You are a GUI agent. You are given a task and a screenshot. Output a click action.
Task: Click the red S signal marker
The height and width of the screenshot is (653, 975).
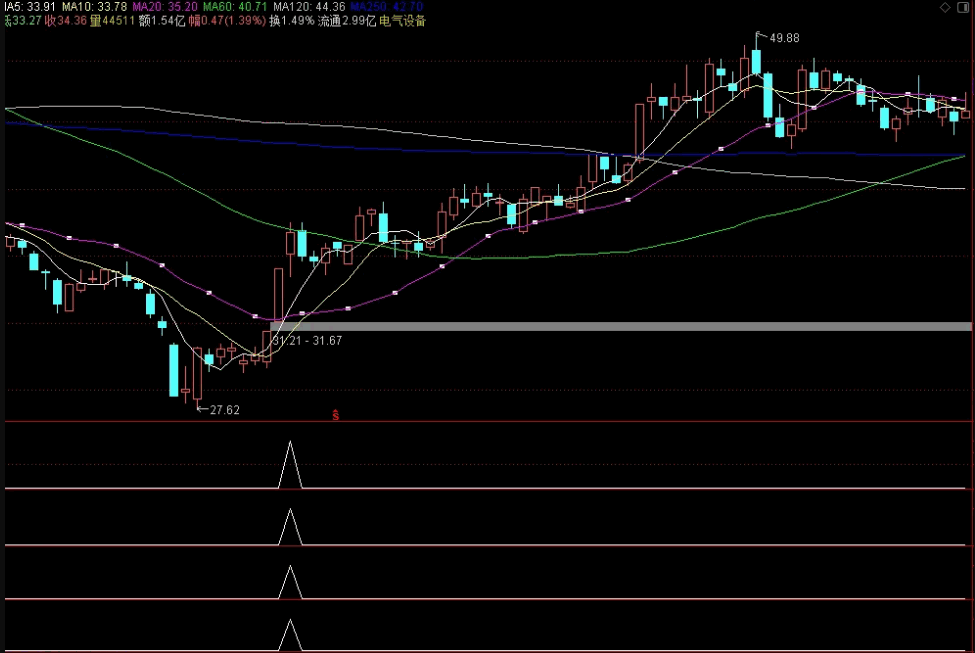(336, 415)
